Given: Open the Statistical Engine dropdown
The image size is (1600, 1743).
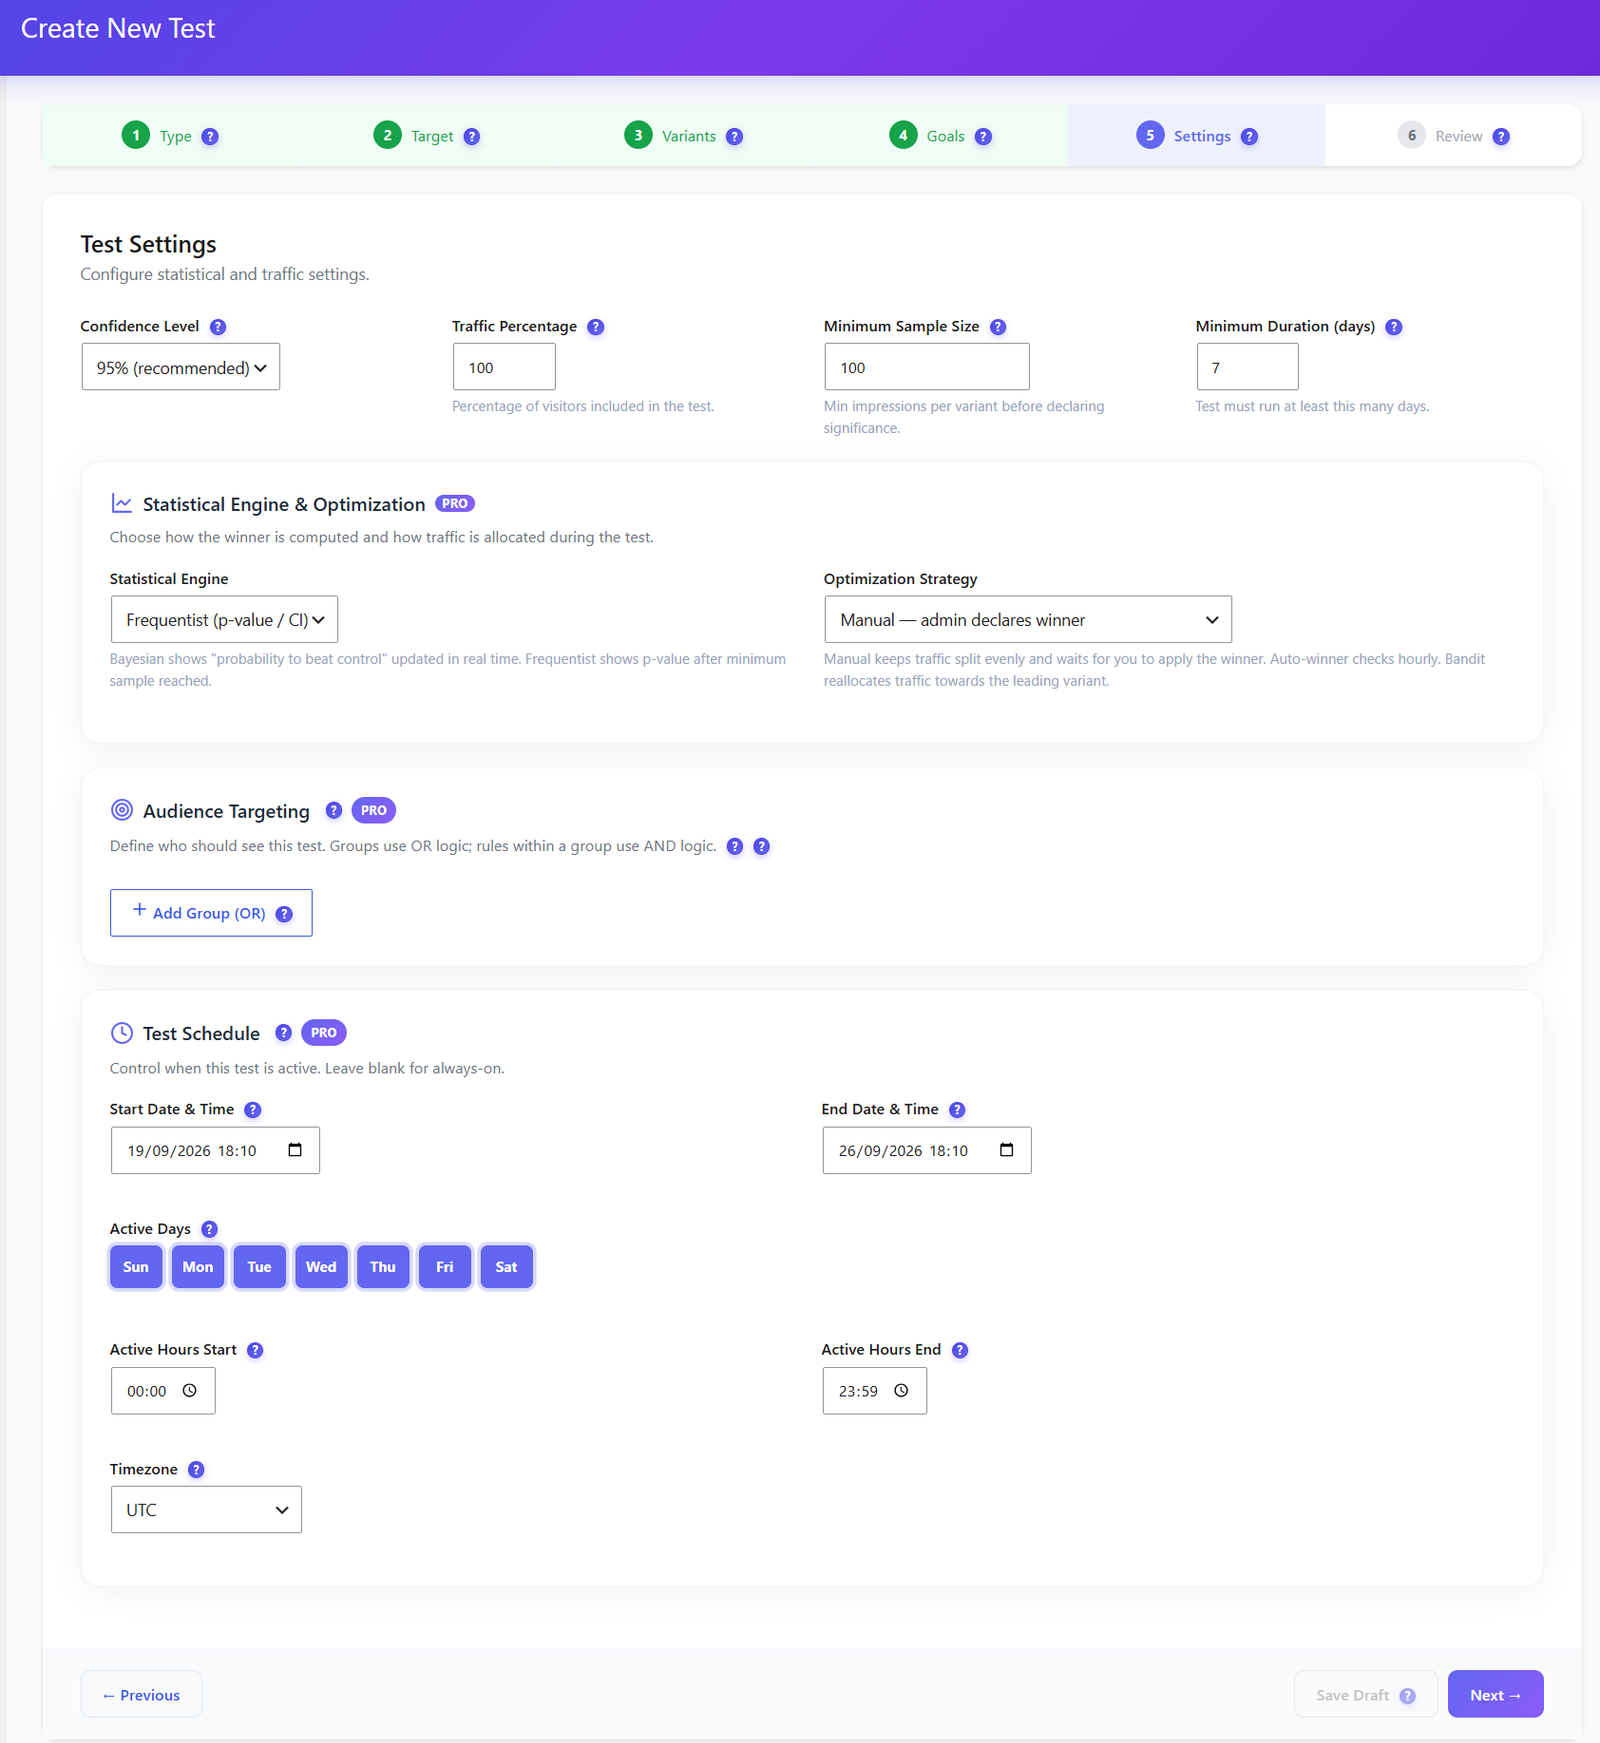Looking at the screenshot, I should pyautogui.click(x=224, y=619).
